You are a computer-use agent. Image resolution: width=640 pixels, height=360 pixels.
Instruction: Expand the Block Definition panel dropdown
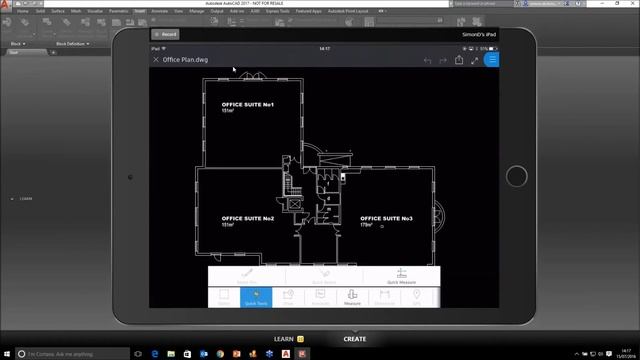point(73,44)
